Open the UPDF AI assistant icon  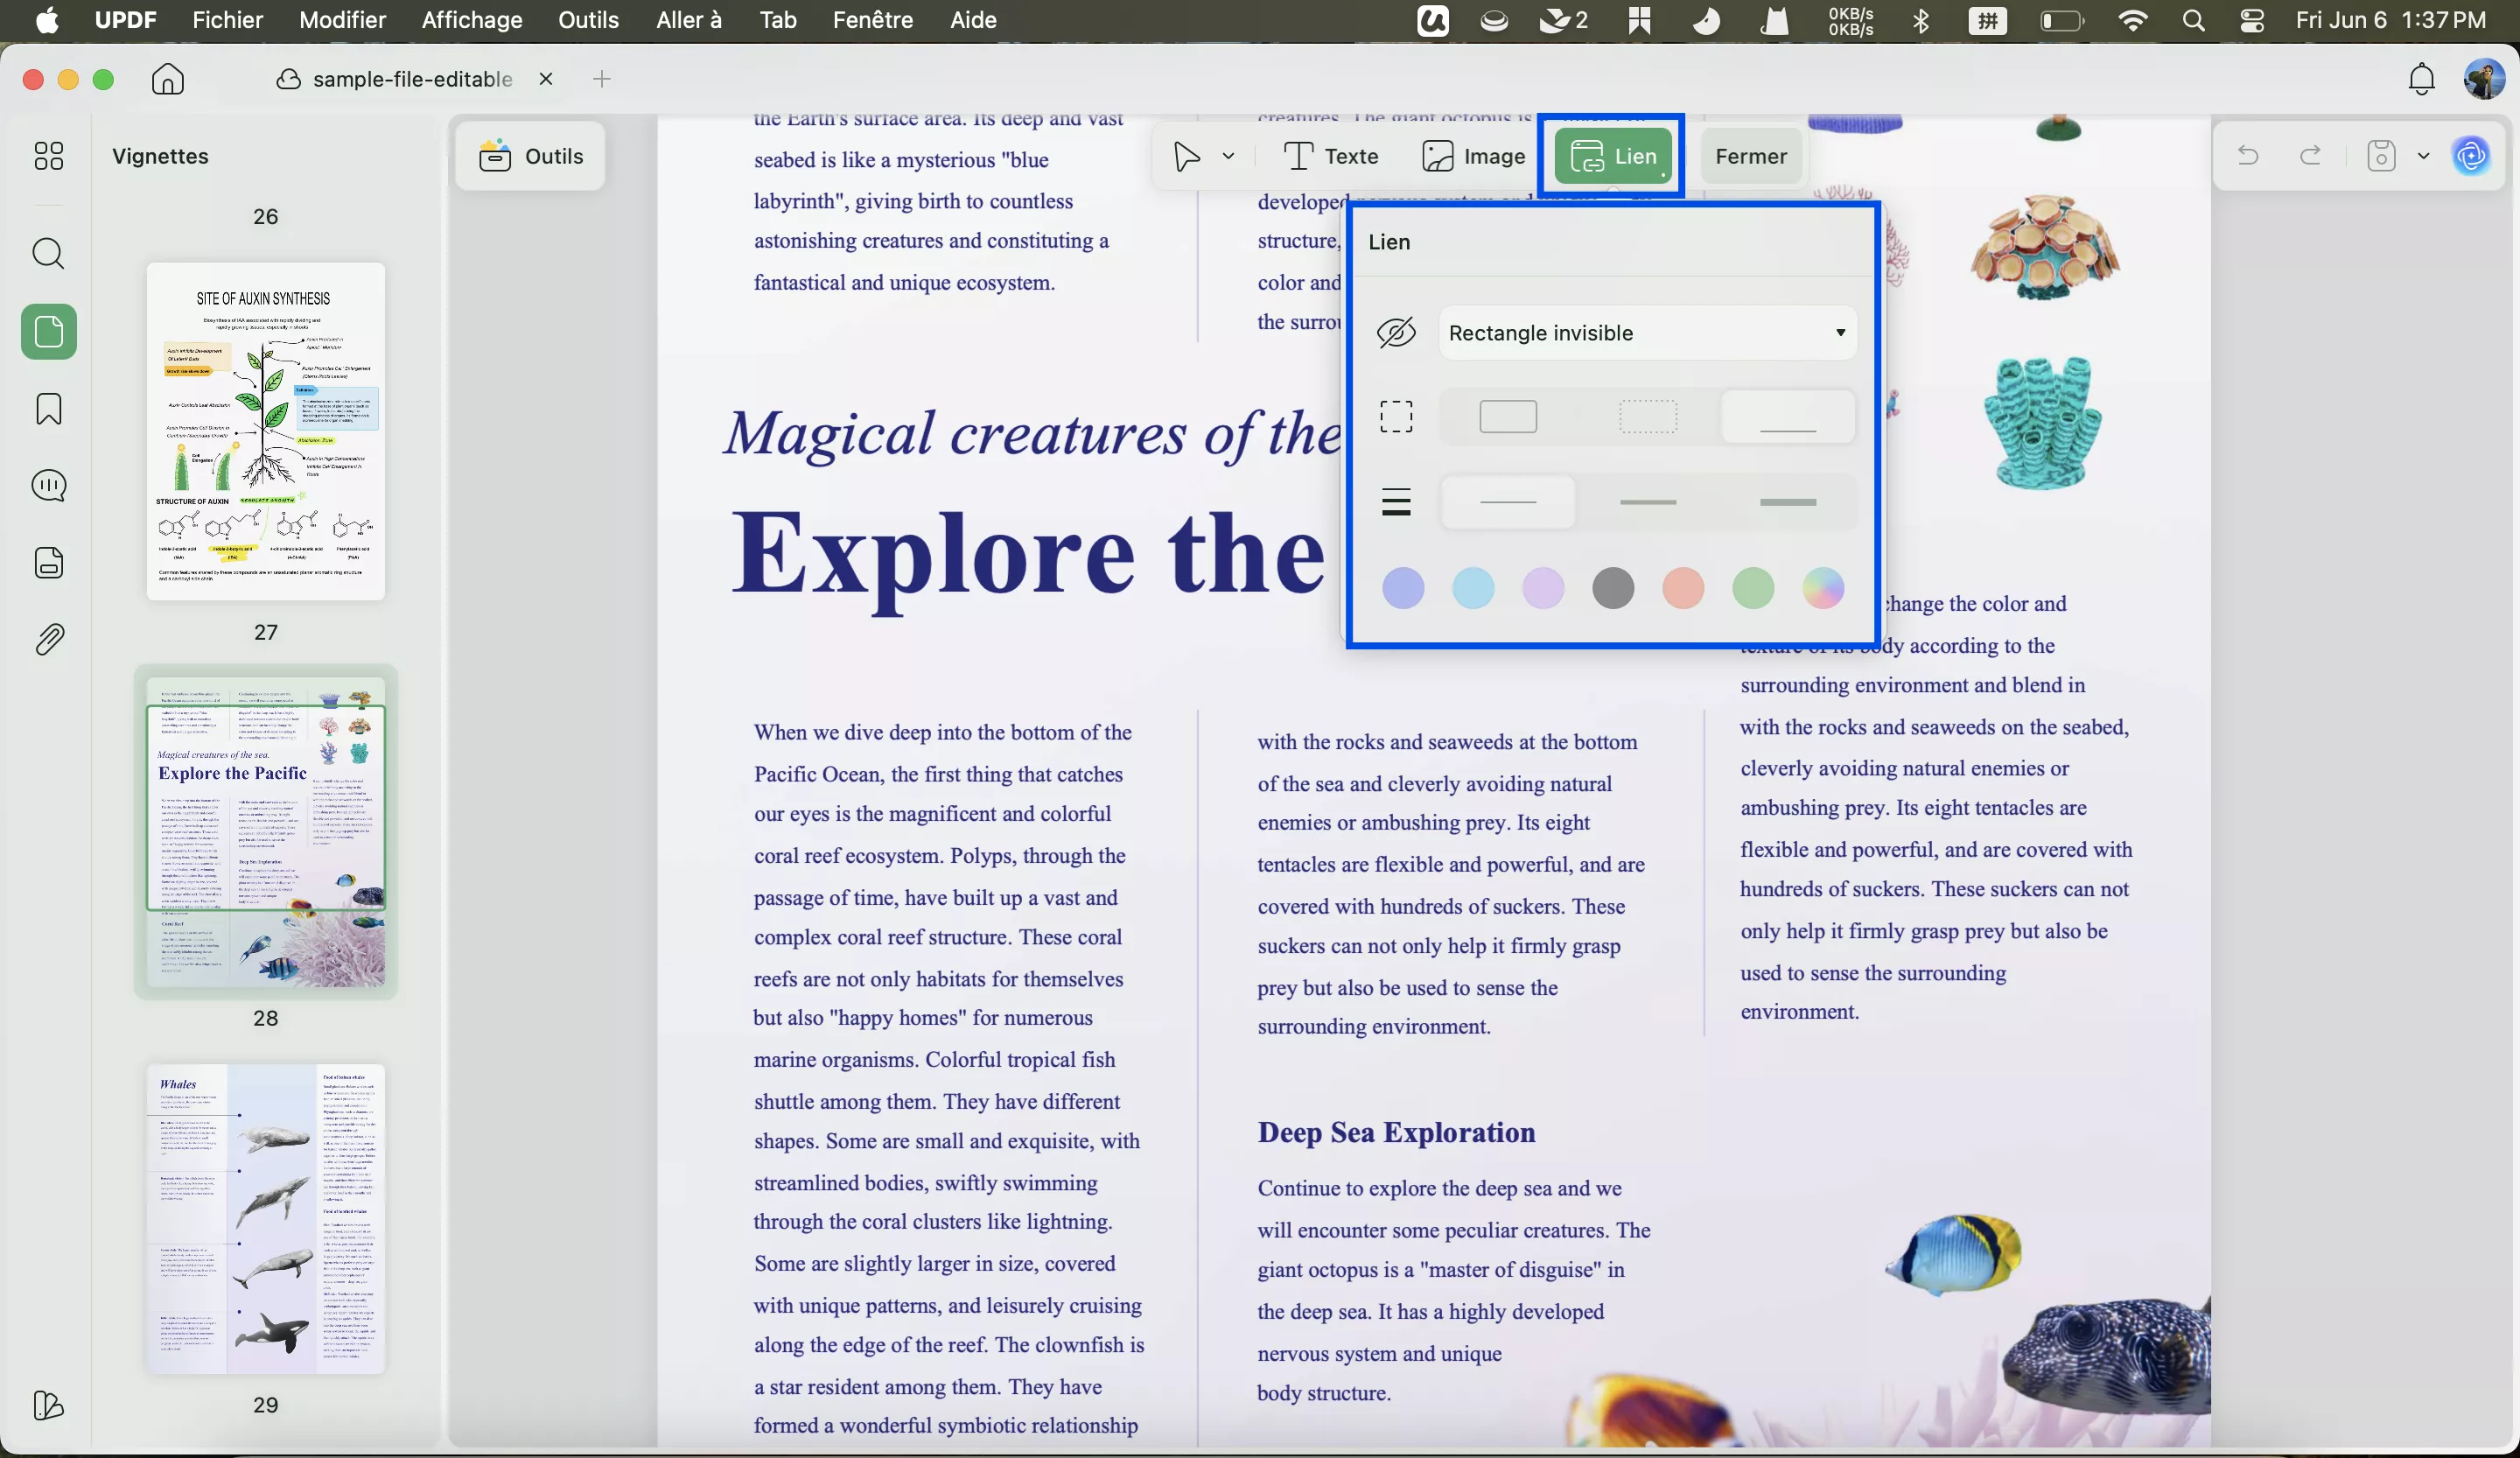pyautogui.click(x=2472, y=156)
